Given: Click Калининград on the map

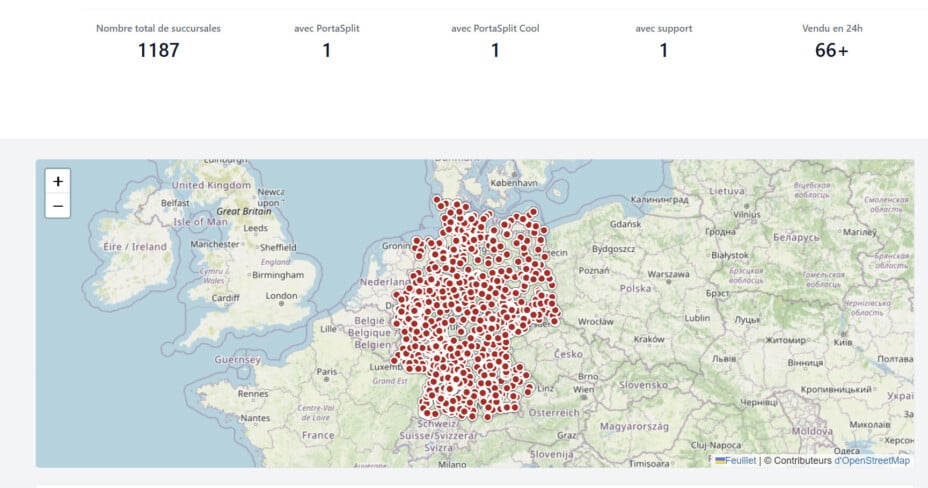Looking at the screenshot, I should click(x=659, y=199).
